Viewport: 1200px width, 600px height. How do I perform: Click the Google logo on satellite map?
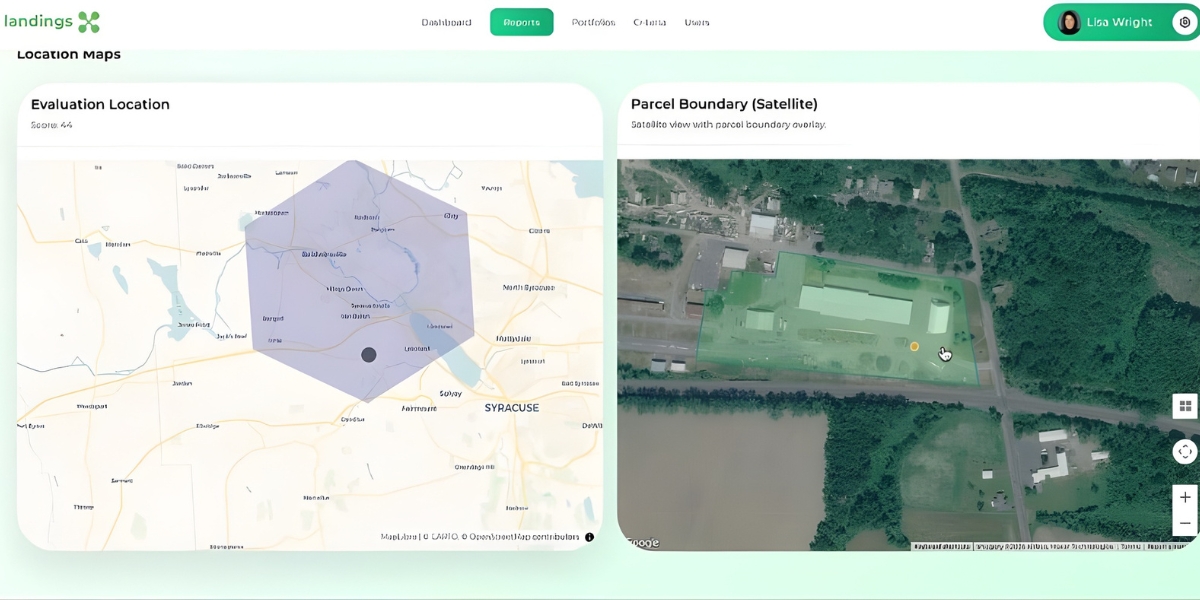coord(641,543)
